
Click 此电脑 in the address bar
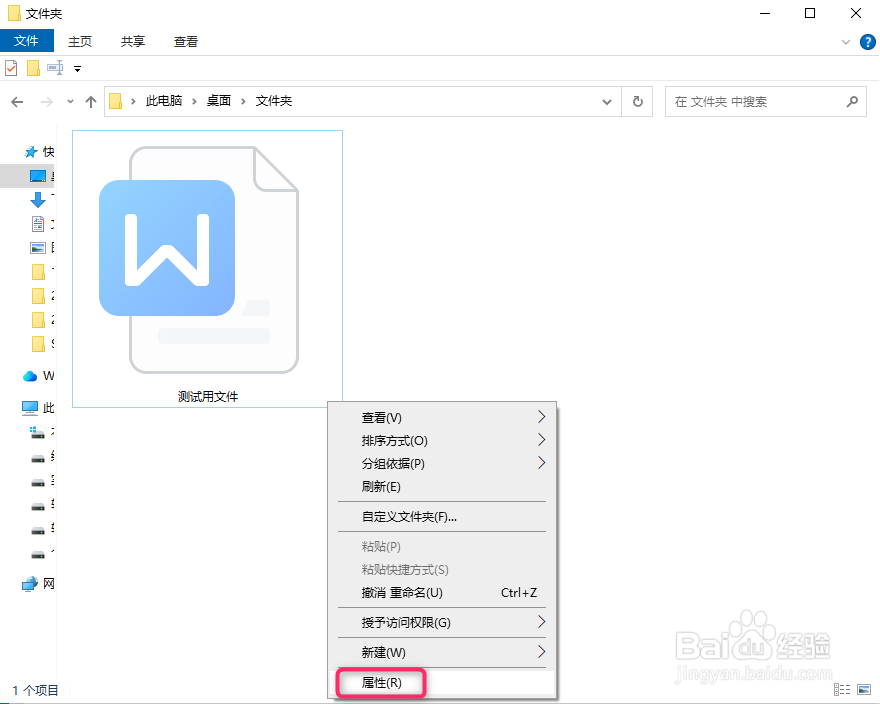tap(164, 101)
